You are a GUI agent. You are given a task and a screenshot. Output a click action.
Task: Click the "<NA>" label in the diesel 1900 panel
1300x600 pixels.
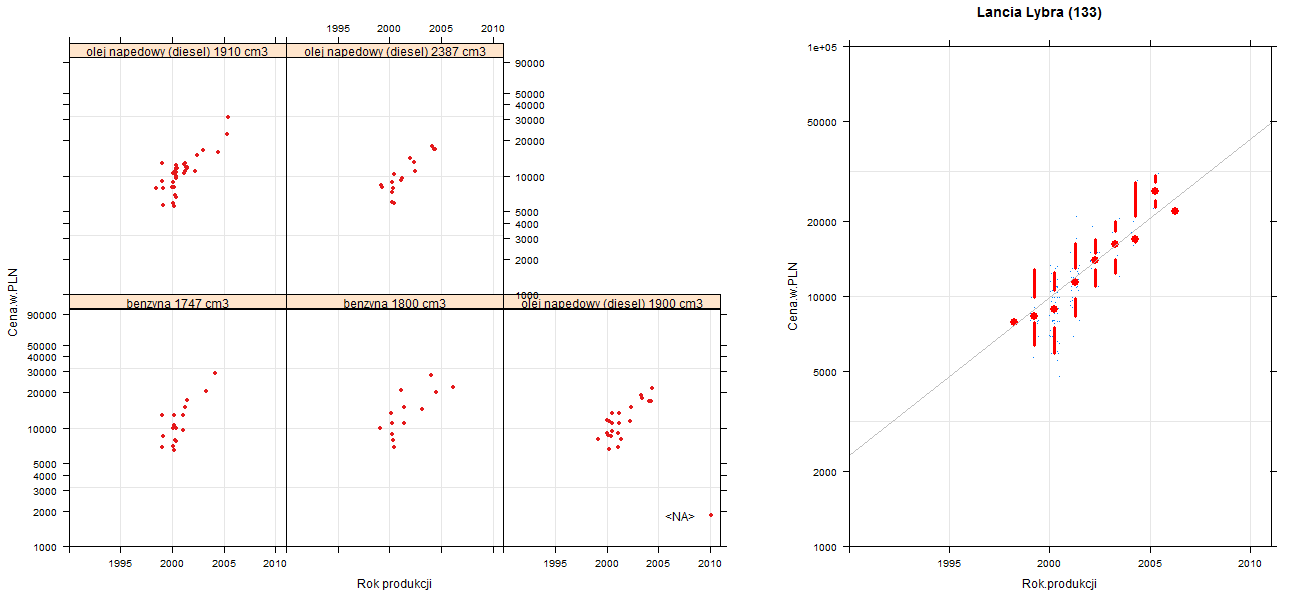[x=680, y=516]
